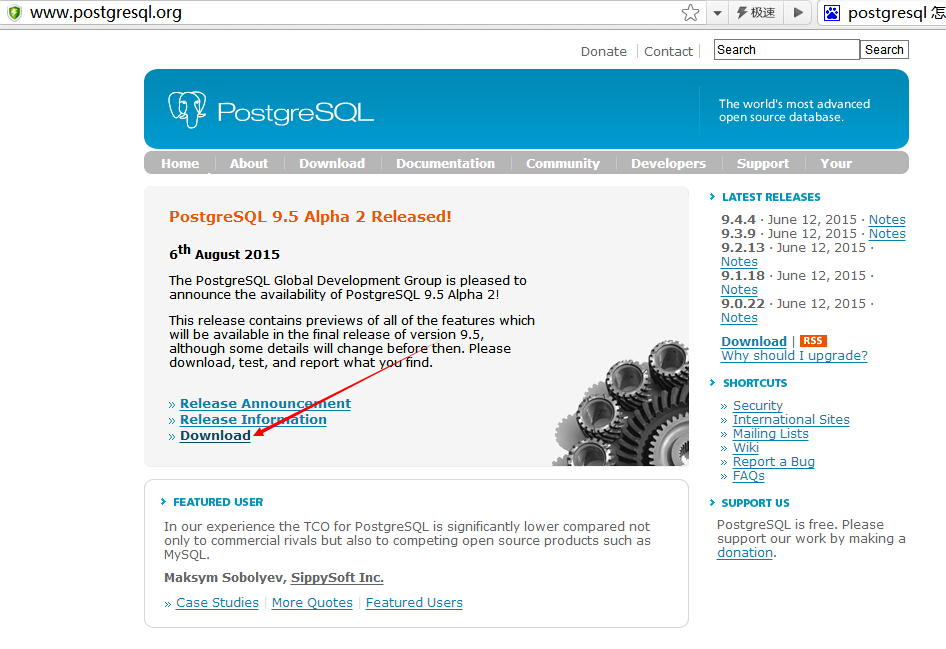Open the Donate link
Screen dimensions: 946x649
[x=603, y=52]
